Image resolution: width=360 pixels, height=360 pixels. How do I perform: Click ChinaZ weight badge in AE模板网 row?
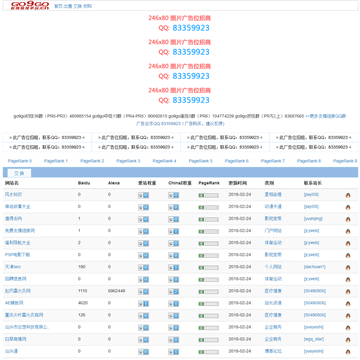[173, 304]
